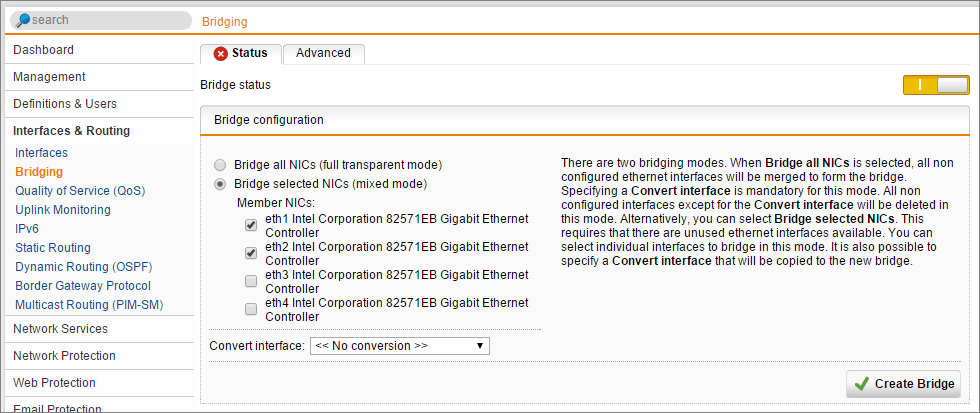Check the eth3 member NIC checkbox

[251, 282]
